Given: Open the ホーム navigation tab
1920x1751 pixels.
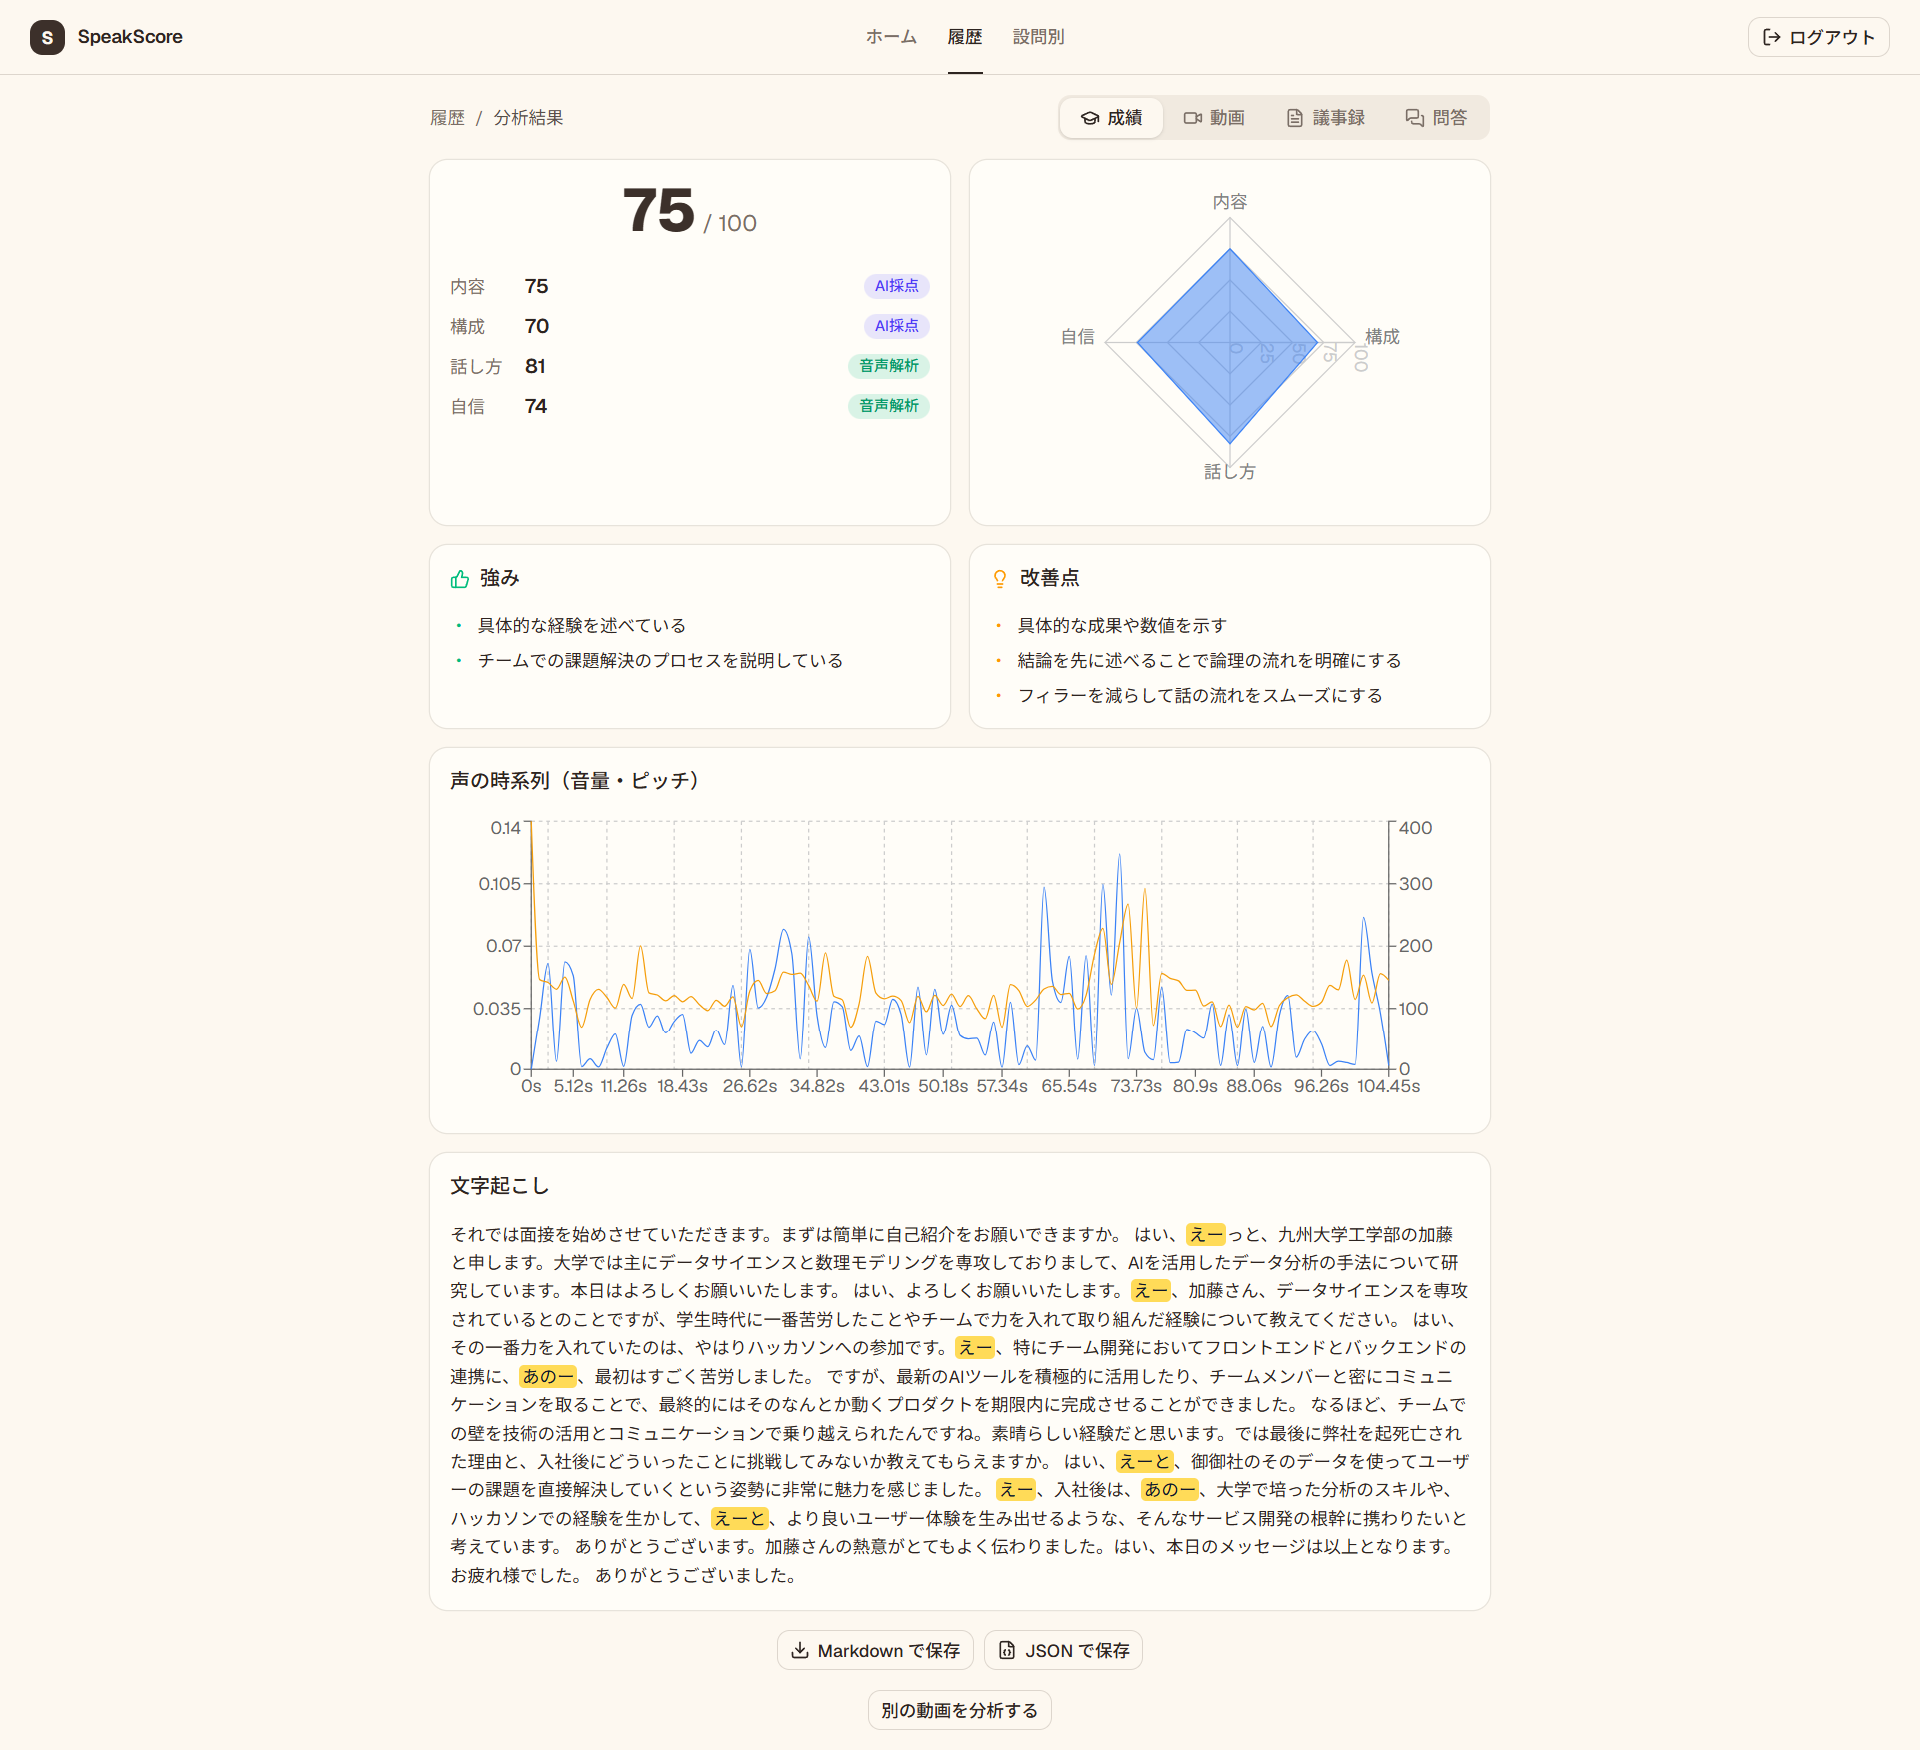Looking at the screenshot, I should point(891,37).
